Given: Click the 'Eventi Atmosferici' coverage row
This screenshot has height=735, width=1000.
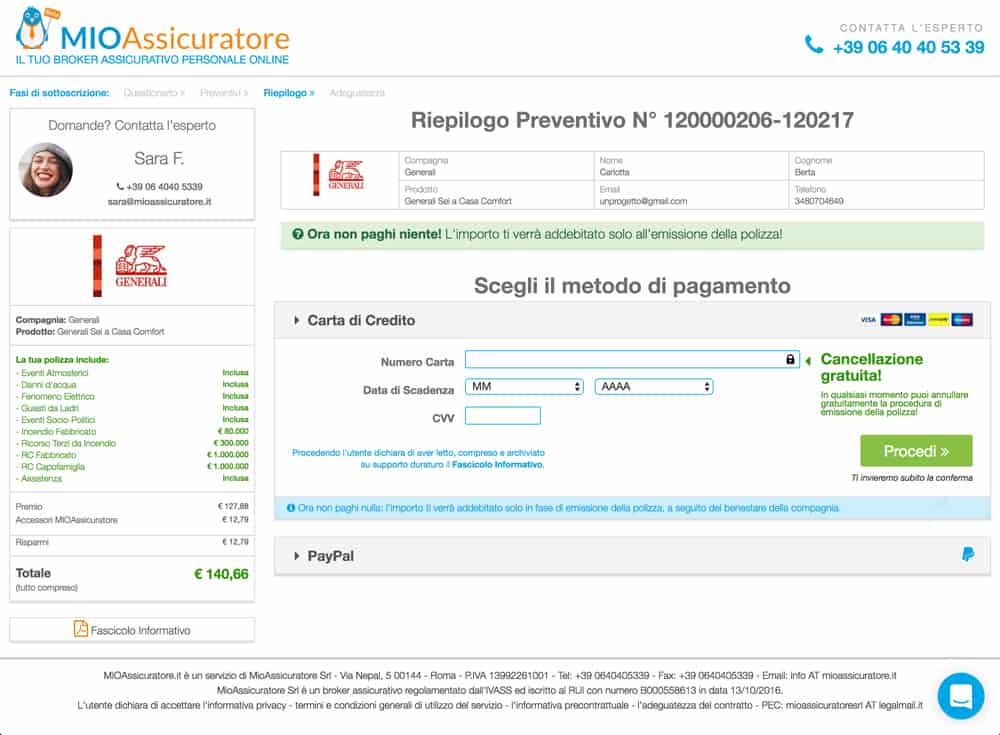Looking at the screenshot, I should pyautogui.click(x=132, y=373).
